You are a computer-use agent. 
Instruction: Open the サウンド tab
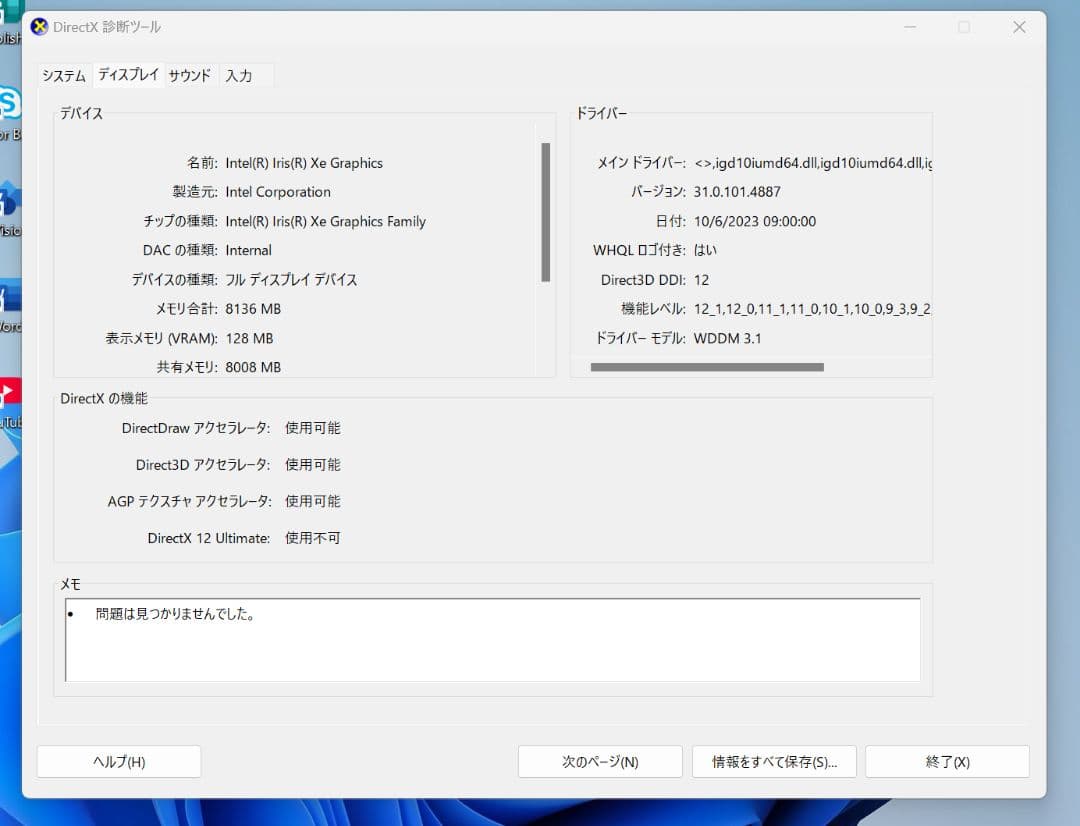click(189, 75)
